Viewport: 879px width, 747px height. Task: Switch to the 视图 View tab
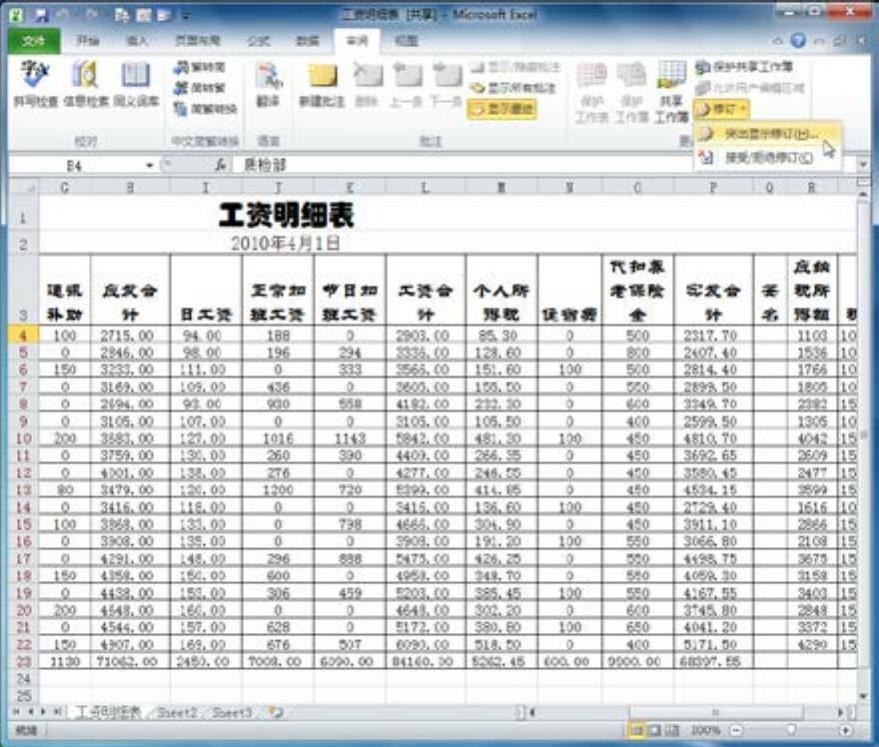pos(406,41)
